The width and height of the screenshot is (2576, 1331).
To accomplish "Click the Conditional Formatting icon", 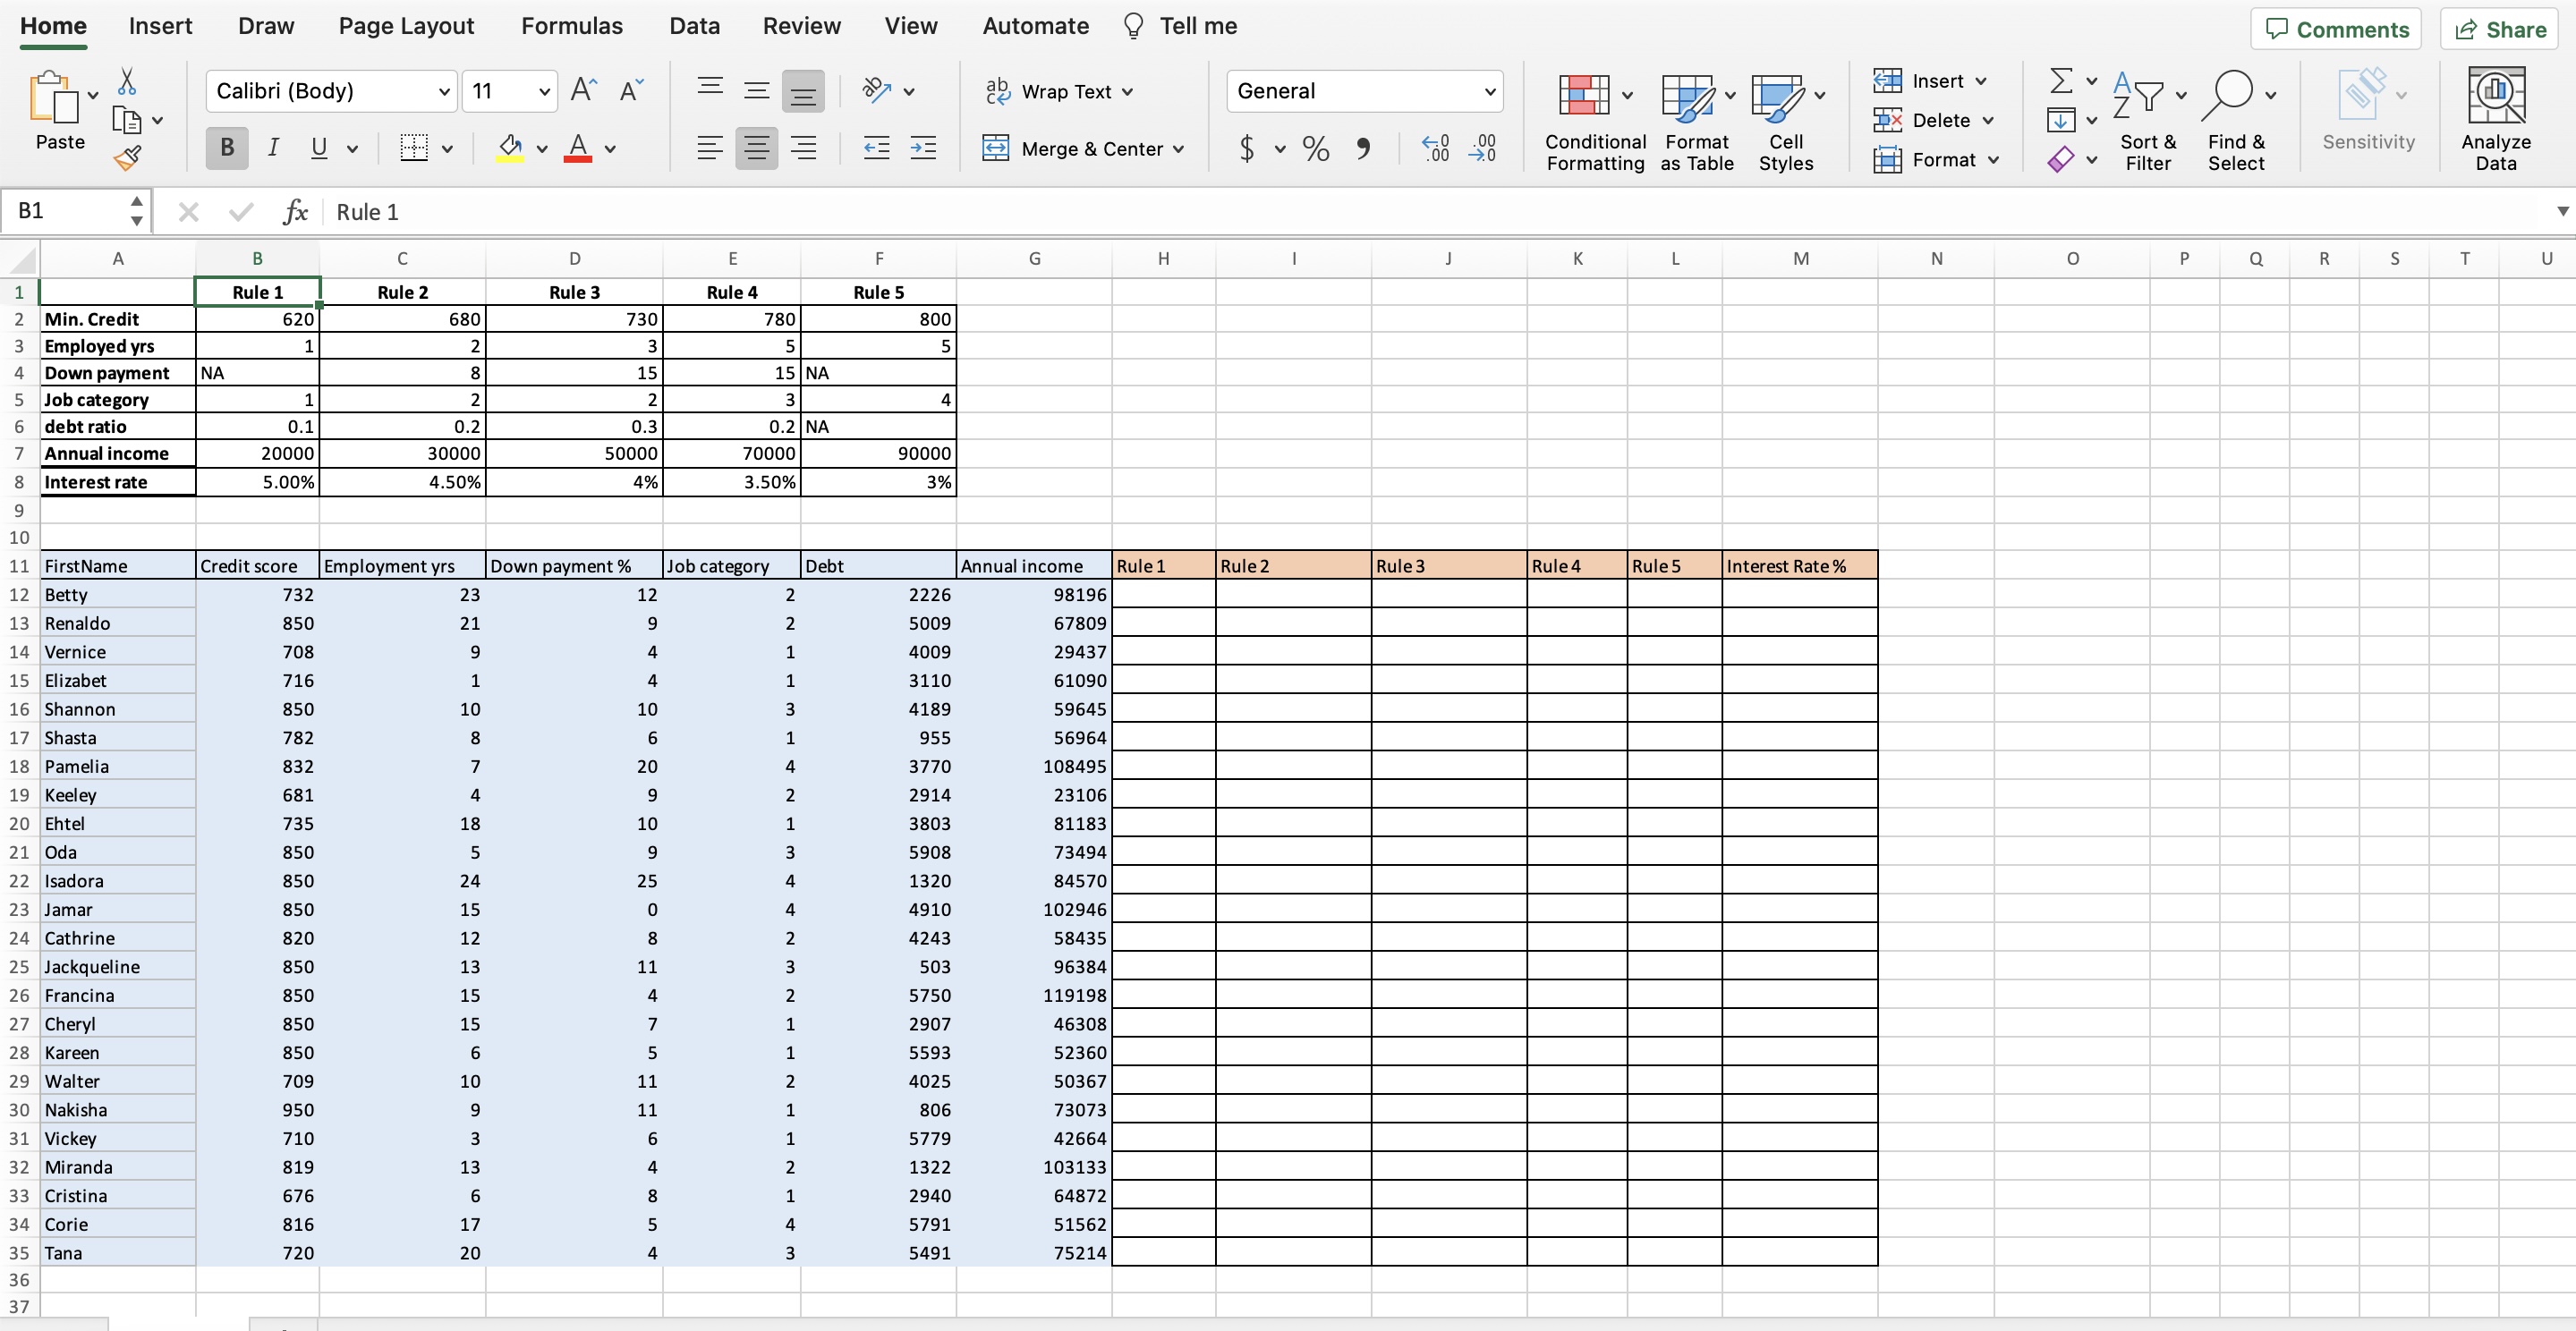I will pyautogui.click(x=1584, y=96).
